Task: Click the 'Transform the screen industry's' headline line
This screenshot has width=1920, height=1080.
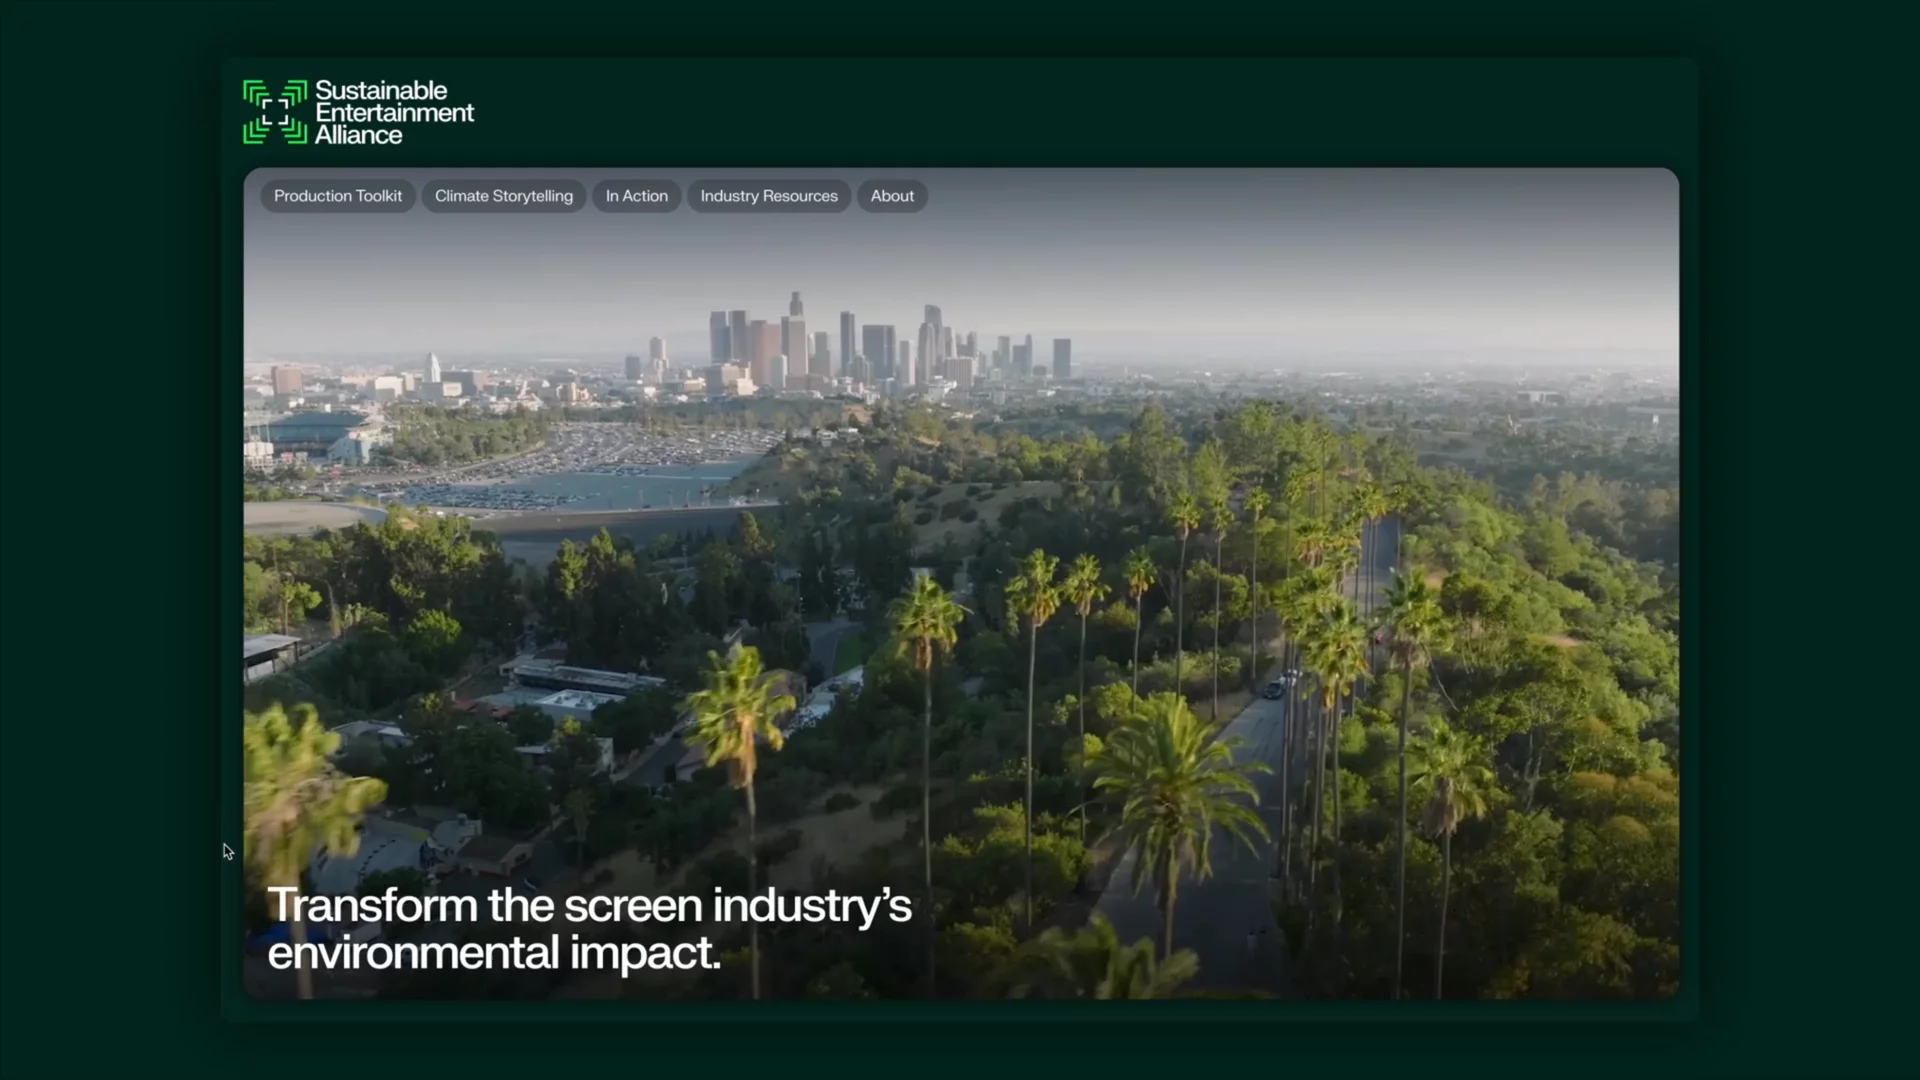Action: click(x=589, y=906)
